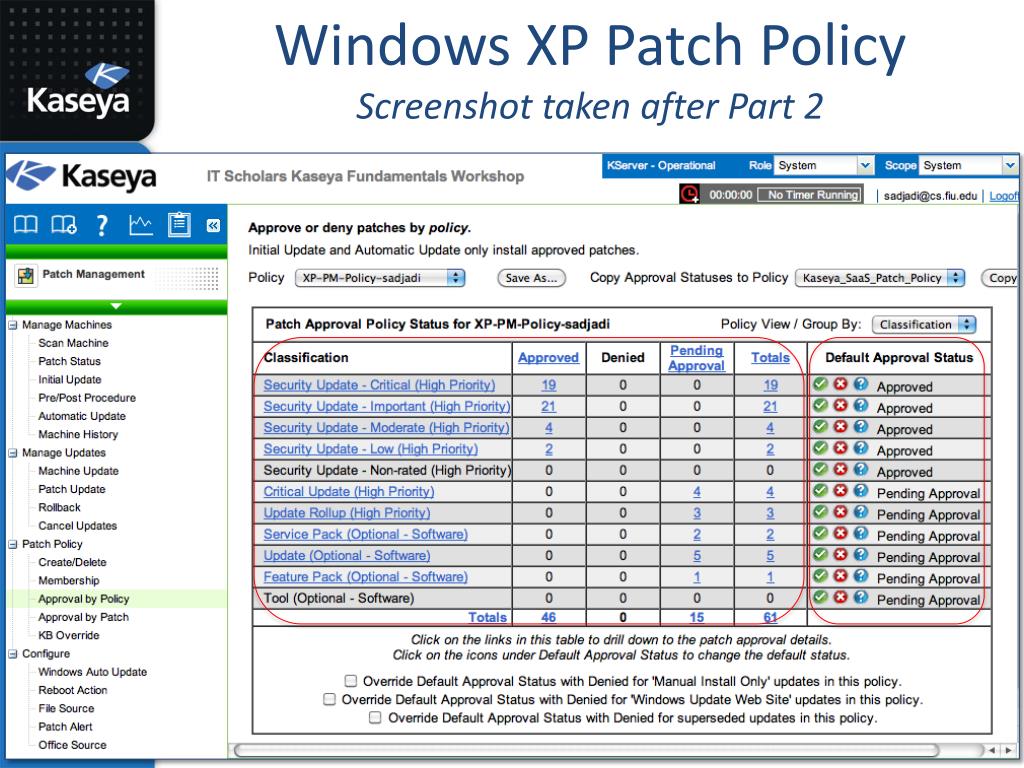Click green check for Service Pack row
This screenshot has height=768, width=1024.
click(x=821, y=534)
